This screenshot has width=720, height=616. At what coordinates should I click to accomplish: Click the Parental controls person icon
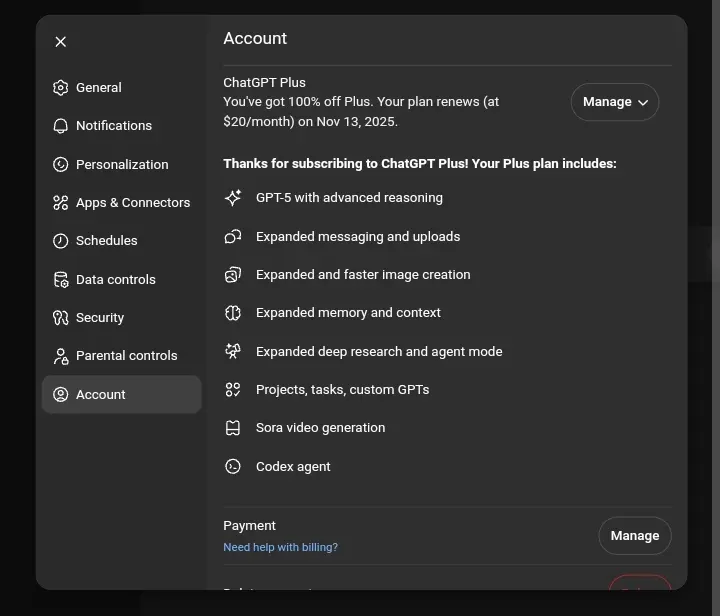[x=61, y=356]
